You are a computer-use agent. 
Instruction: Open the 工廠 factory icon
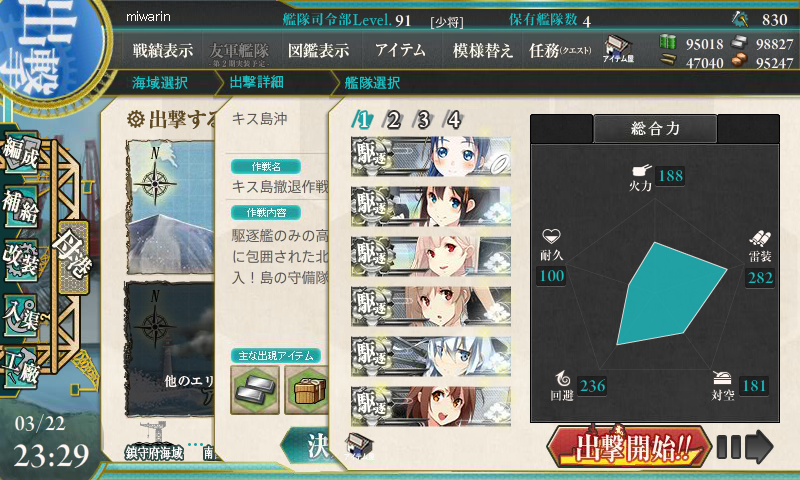(21, 368)
